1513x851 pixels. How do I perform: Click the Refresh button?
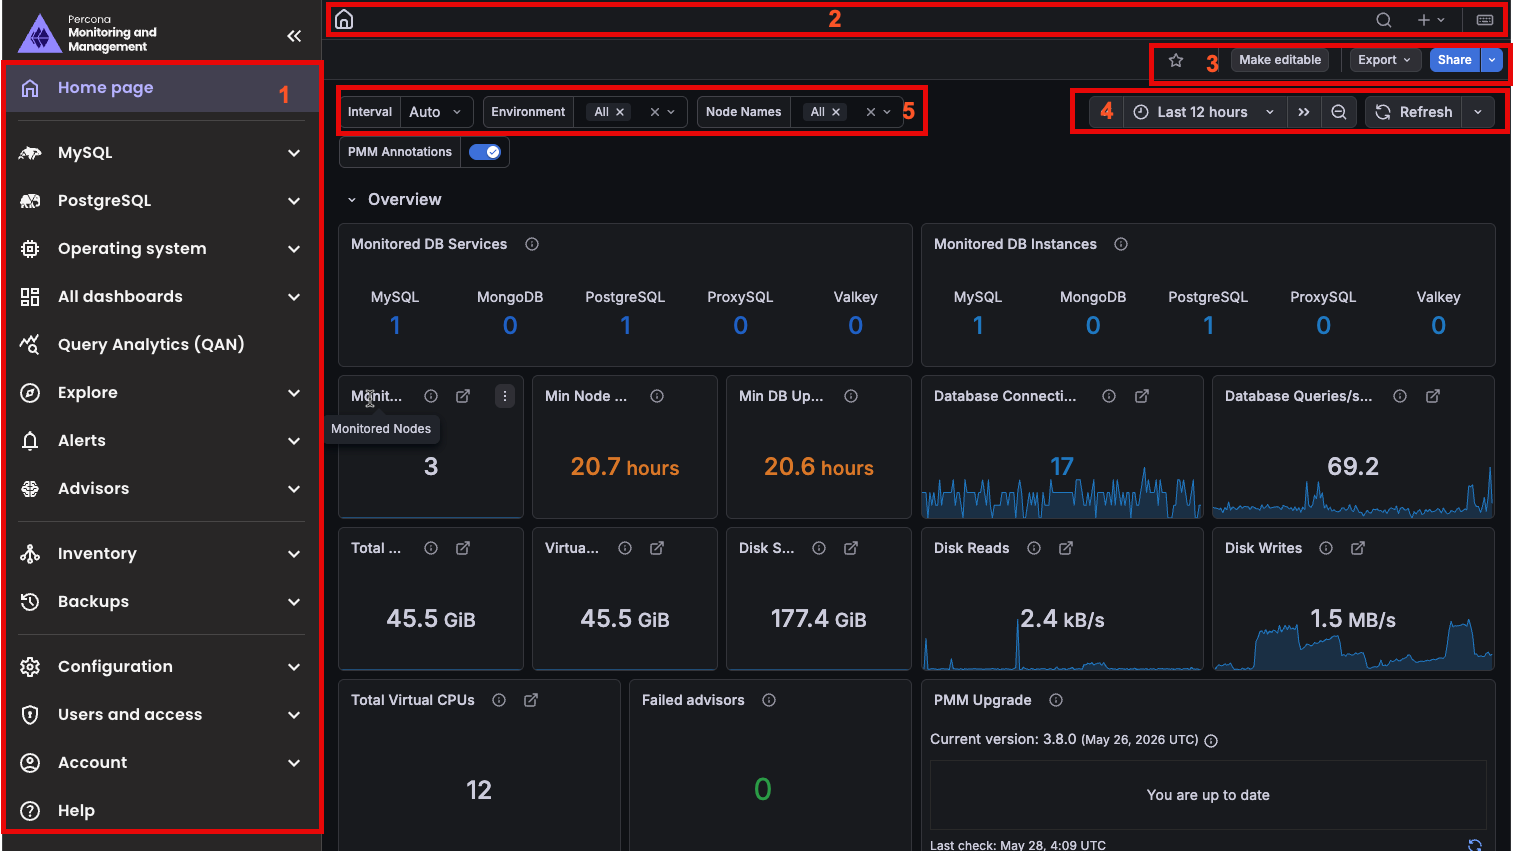click(x=1414, y=112)
